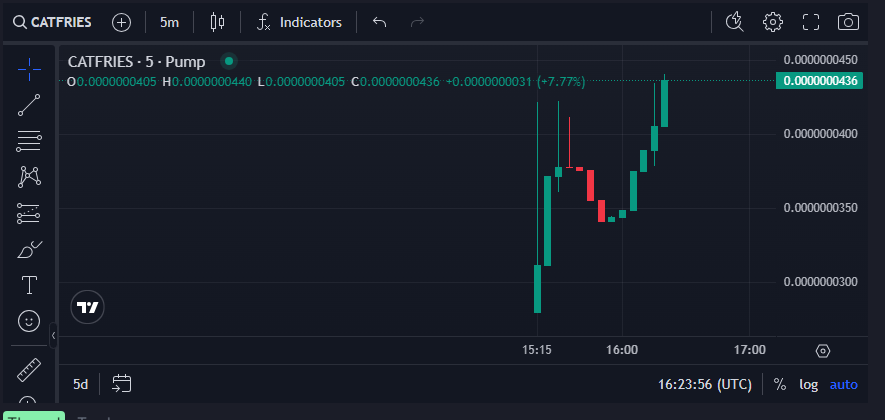This screenshot has height=420, width=885.
Task: Undo the last chart action
Action: 379,23
